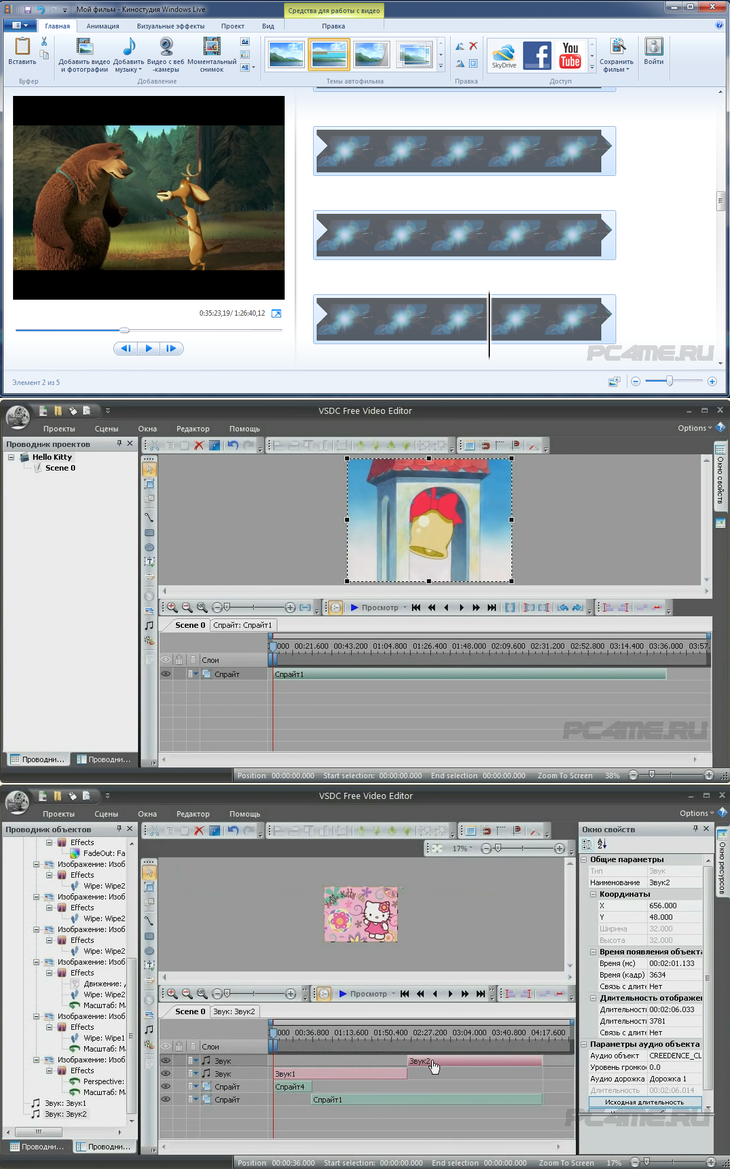Image resolution: width=730 pixels, height=1169 pixels.
Task: Open Options dropdown in VSDC project-explorer window
Action: click(695, 428)
